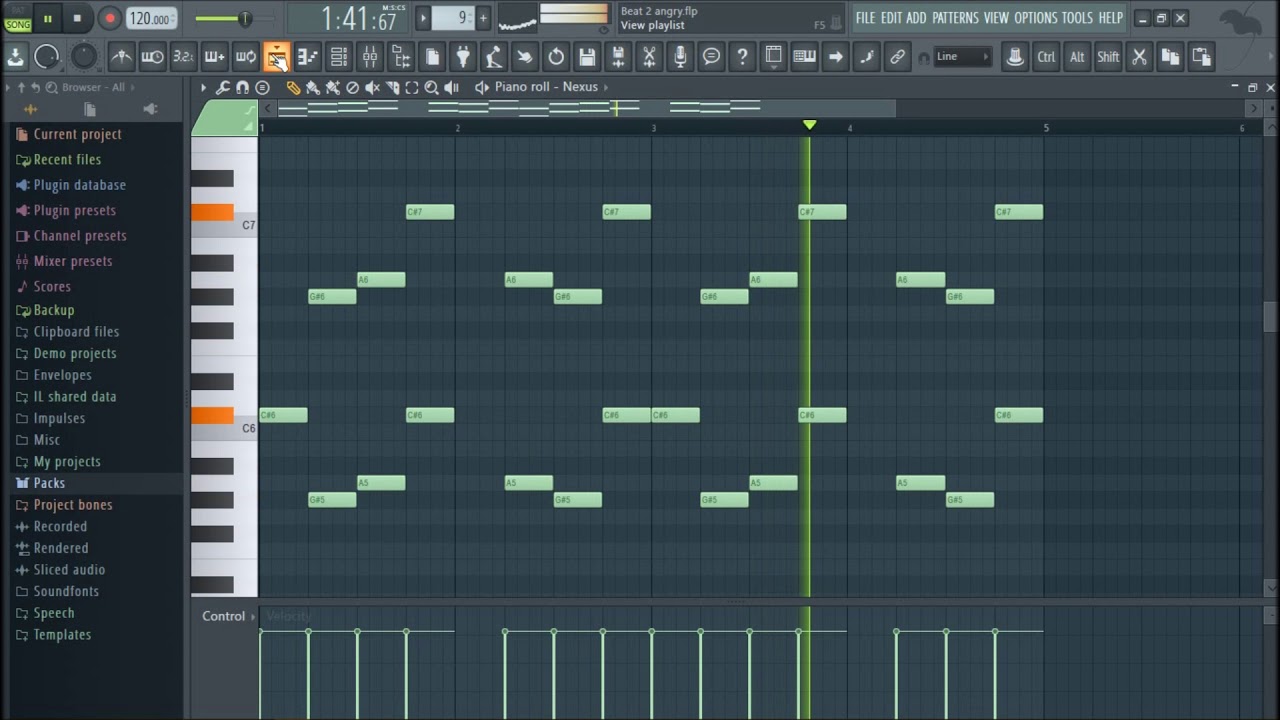Pause playback with the pause button
1280x720 pixels.
(47, 18)
